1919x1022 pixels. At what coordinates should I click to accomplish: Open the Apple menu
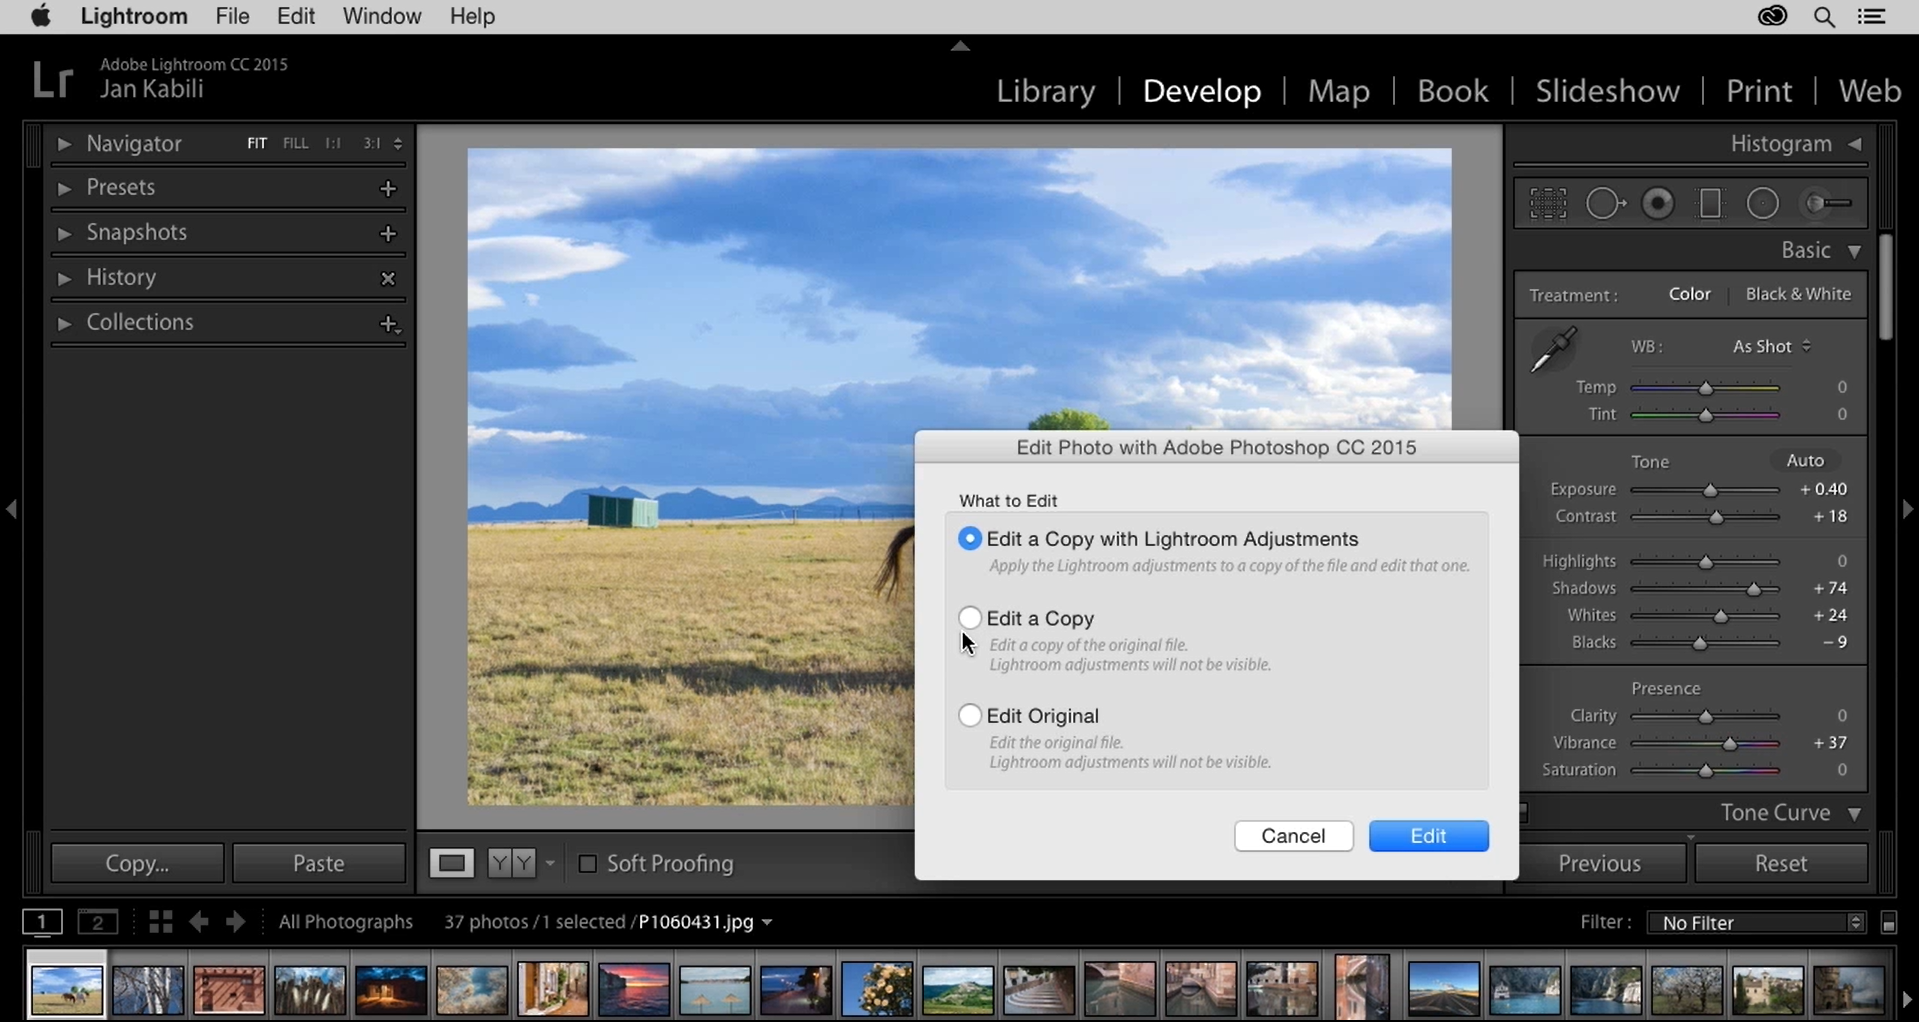(41, 16)
